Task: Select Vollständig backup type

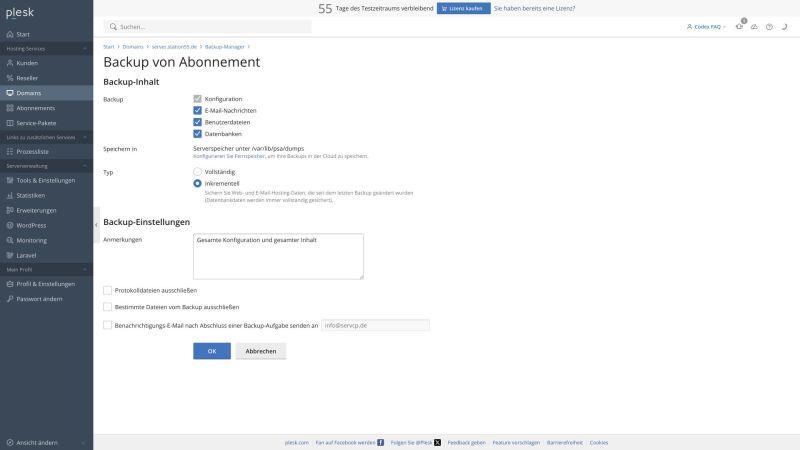Action: 197,171
